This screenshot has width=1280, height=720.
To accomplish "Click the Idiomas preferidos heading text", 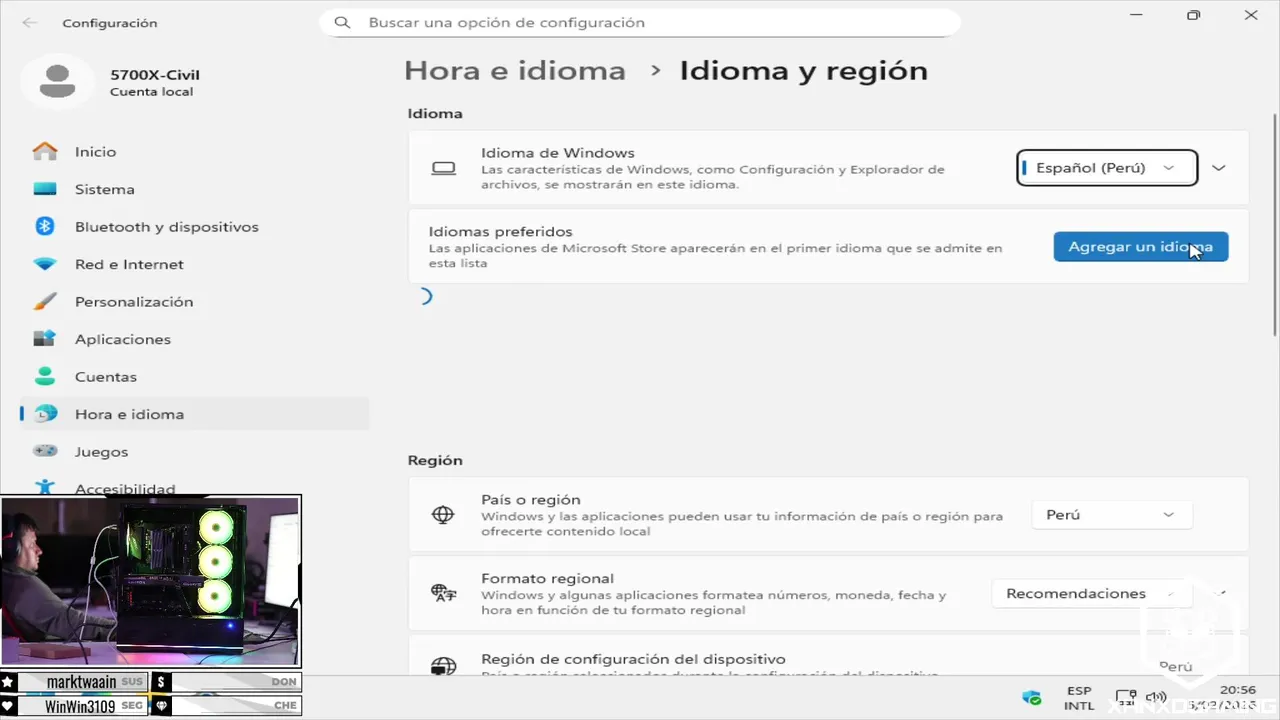I will point(500,231).
